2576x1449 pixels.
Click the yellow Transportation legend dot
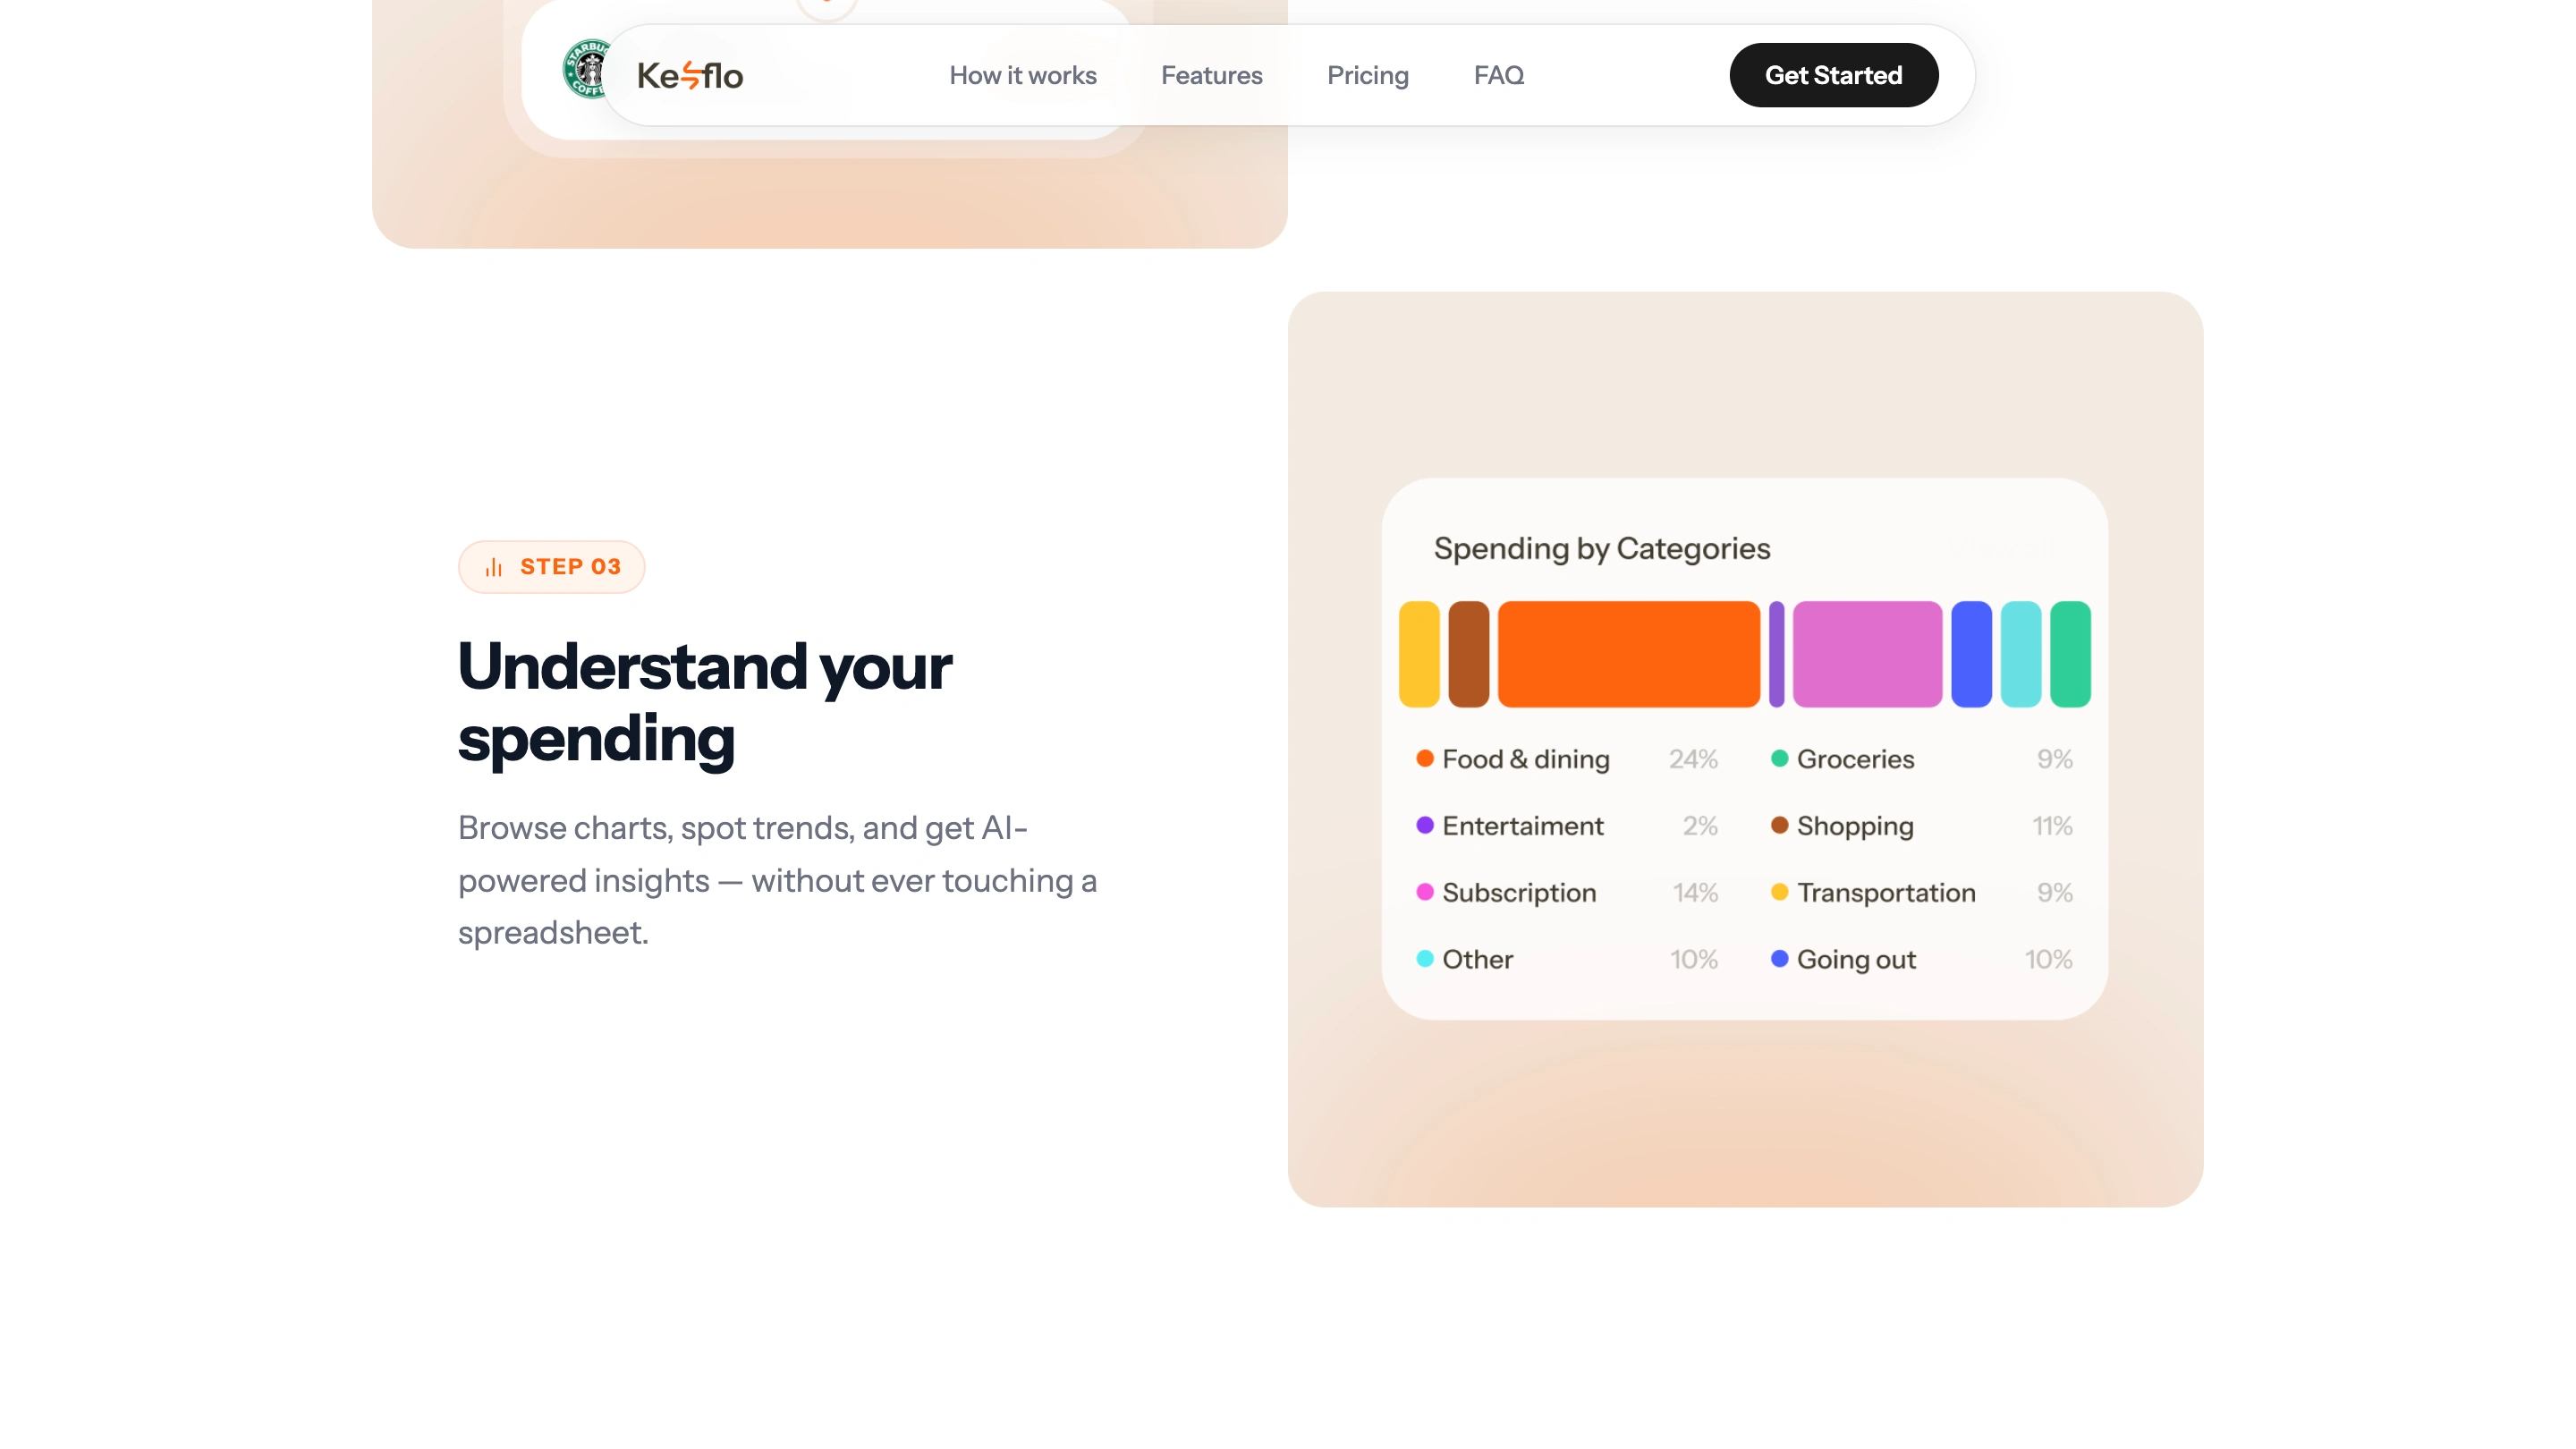tap(1779, 892)
